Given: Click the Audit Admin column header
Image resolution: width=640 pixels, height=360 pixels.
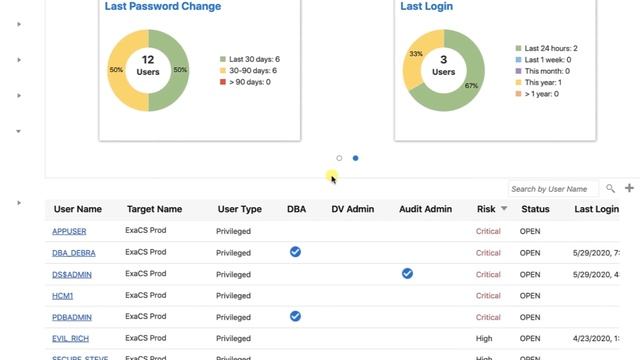Looking at the screenshot, I should click(x=425, y=209).
